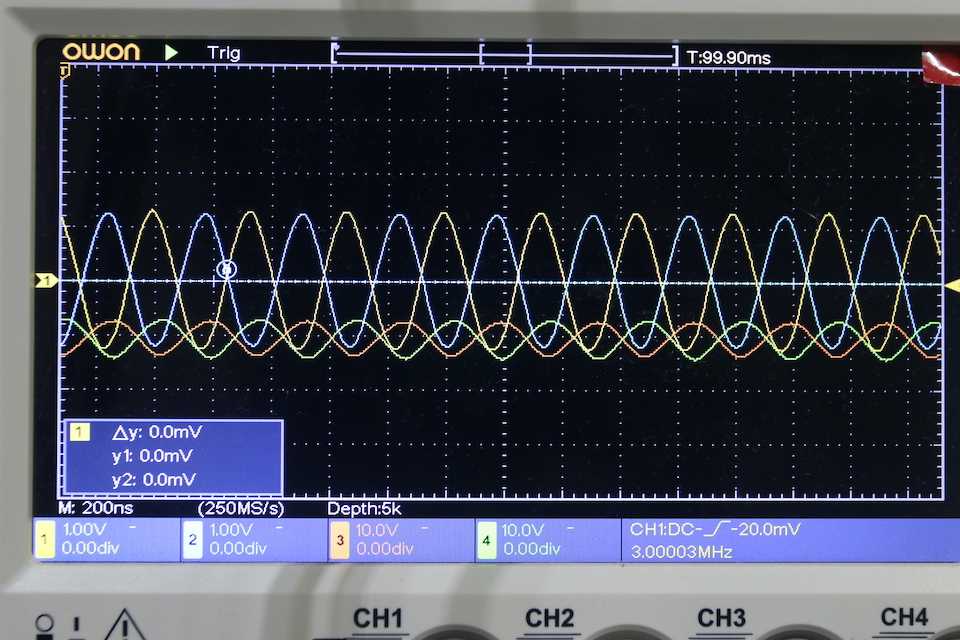The image size is (960, 640).
Task: Click the T:99.90ms horizontal position readout
Action: click(729, 58)
